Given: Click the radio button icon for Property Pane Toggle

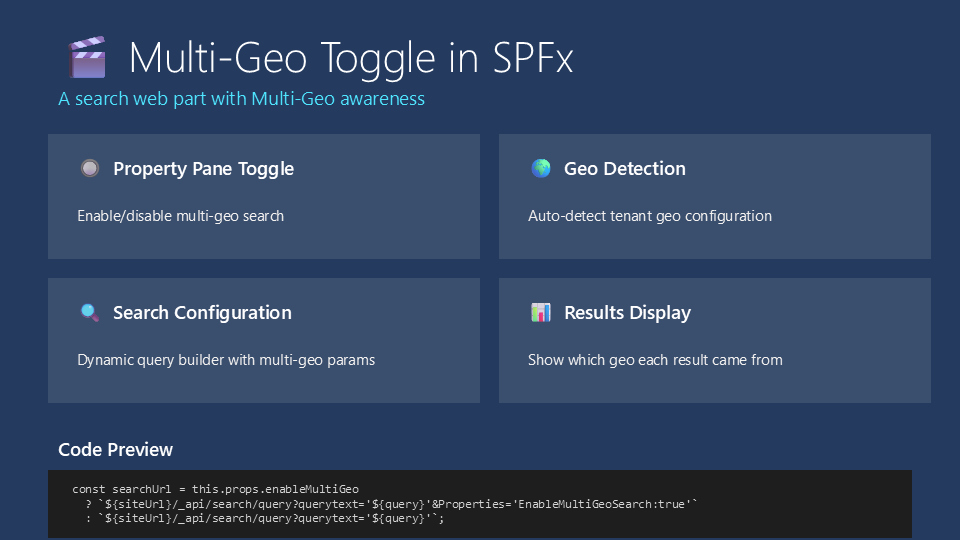Looking at the screenshot, I should point(90,168).
